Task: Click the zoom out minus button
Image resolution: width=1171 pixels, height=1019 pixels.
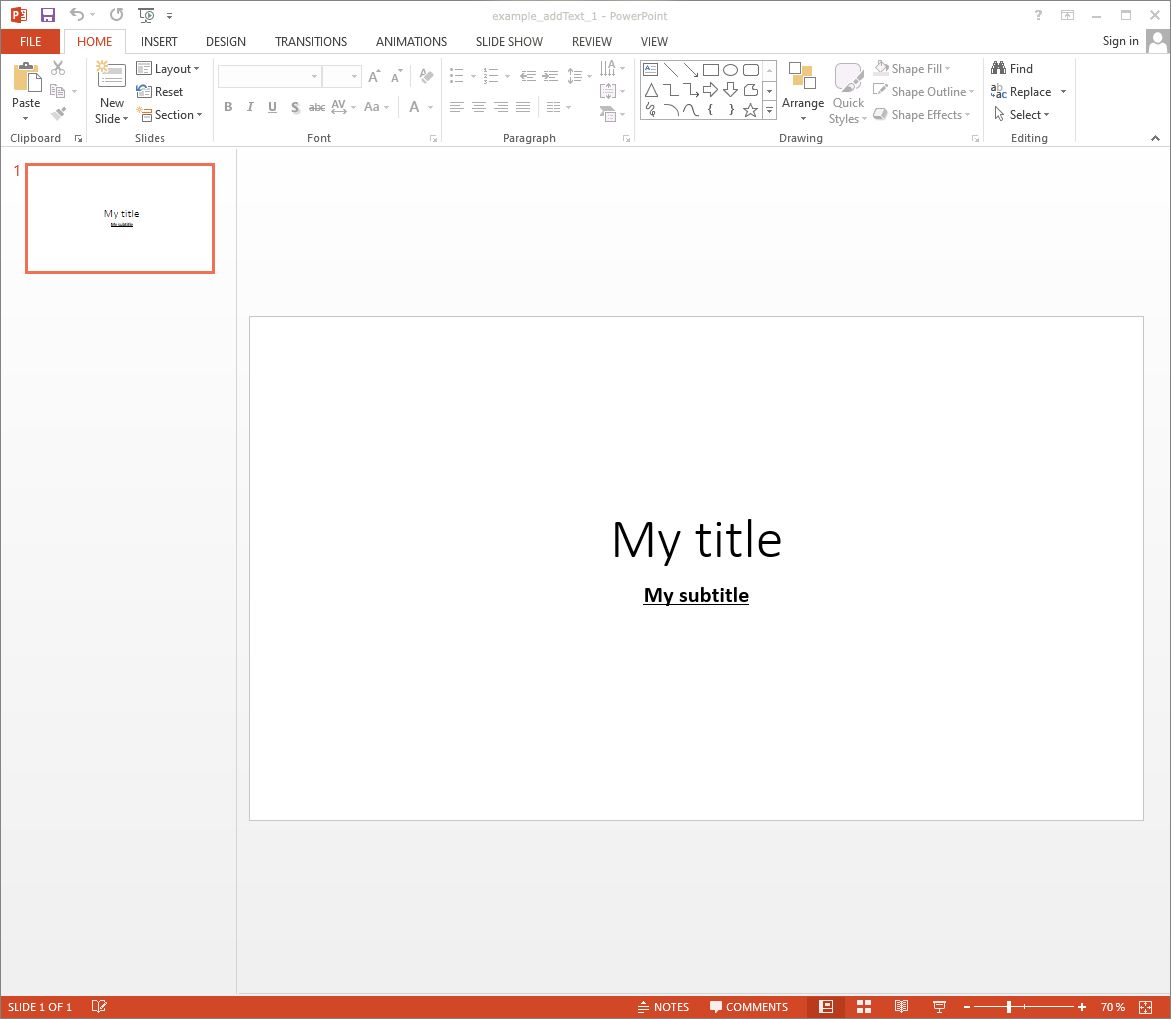Action: tap(966, 1007)
